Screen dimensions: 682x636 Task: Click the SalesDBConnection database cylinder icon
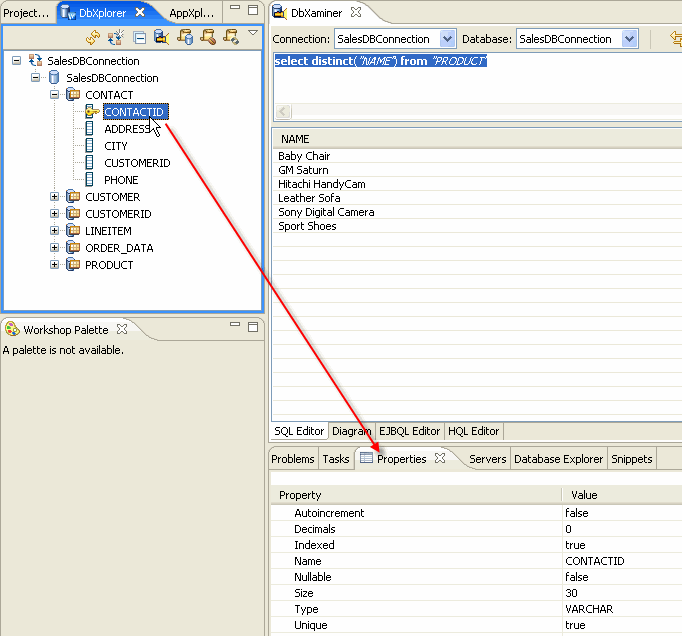click(54, 78)
